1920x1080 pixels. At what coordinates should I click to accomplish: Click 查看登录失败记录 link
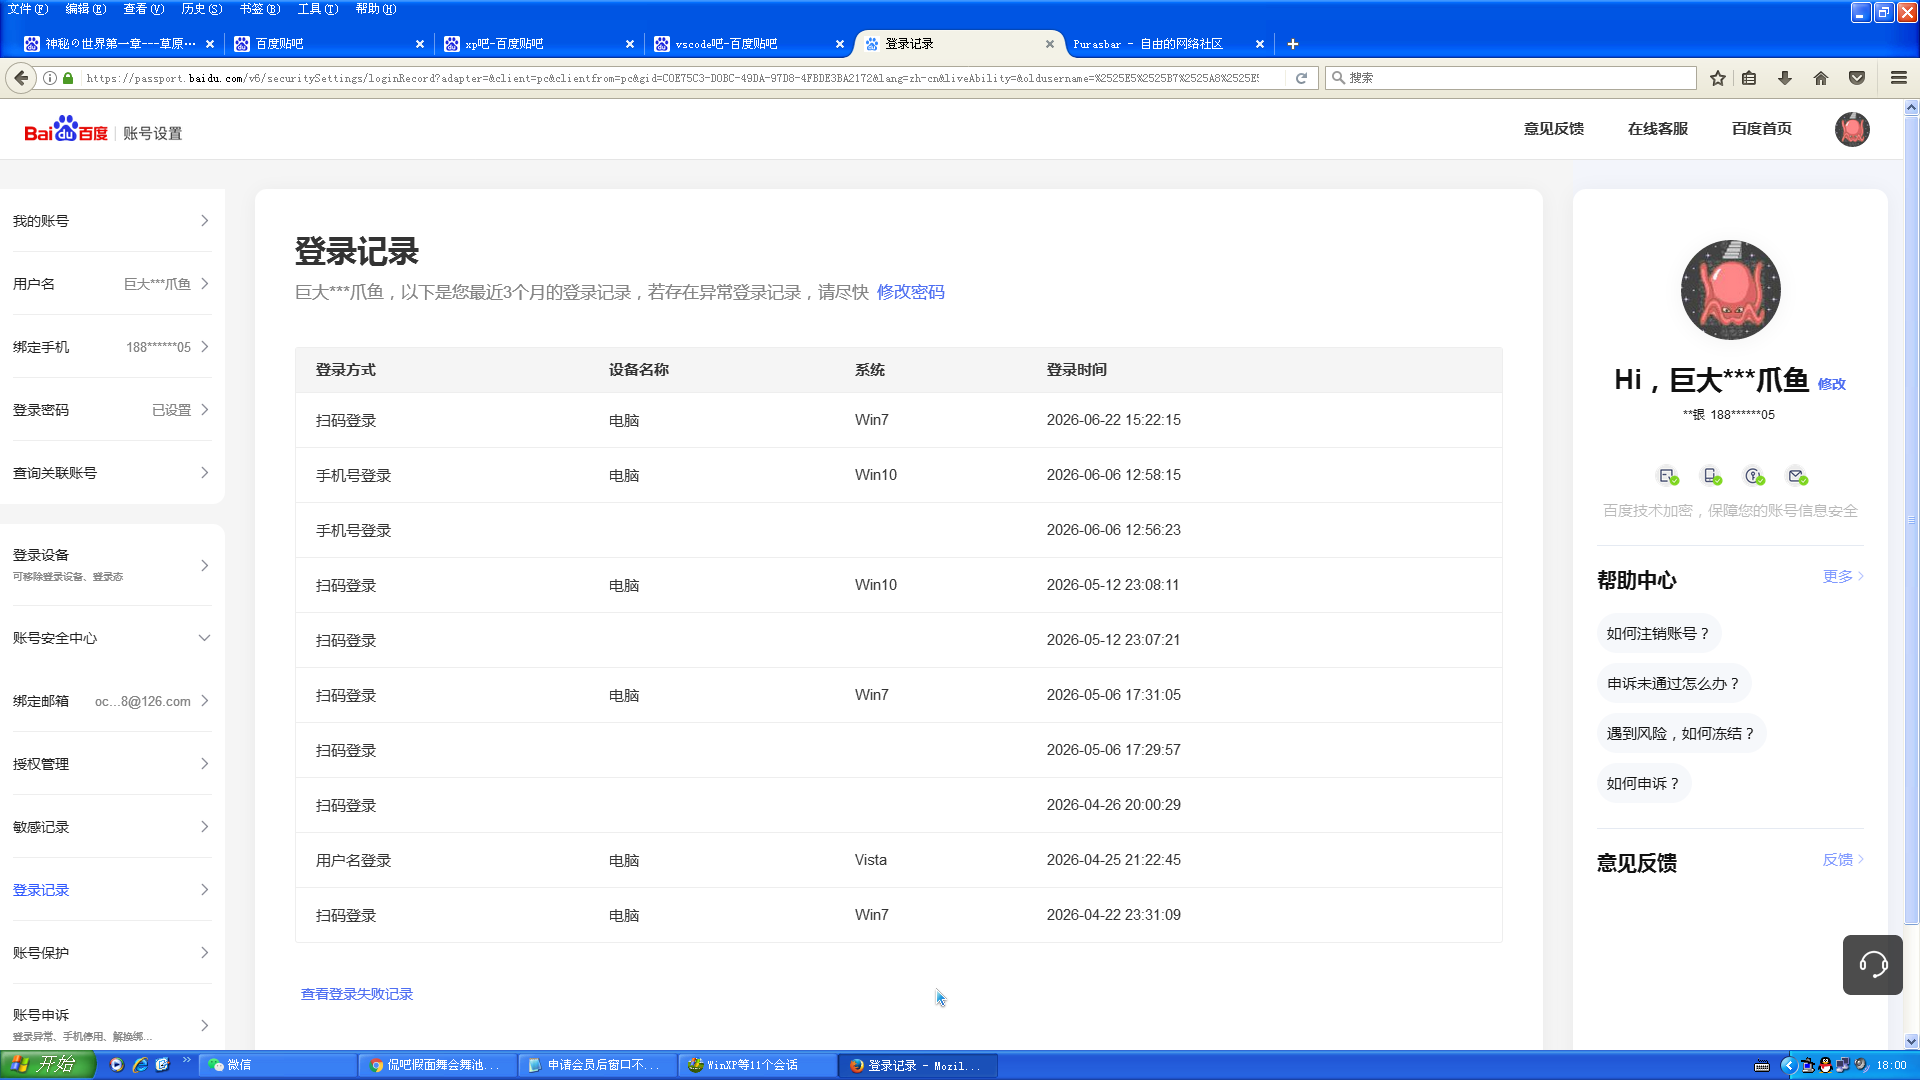coord(357,994)
